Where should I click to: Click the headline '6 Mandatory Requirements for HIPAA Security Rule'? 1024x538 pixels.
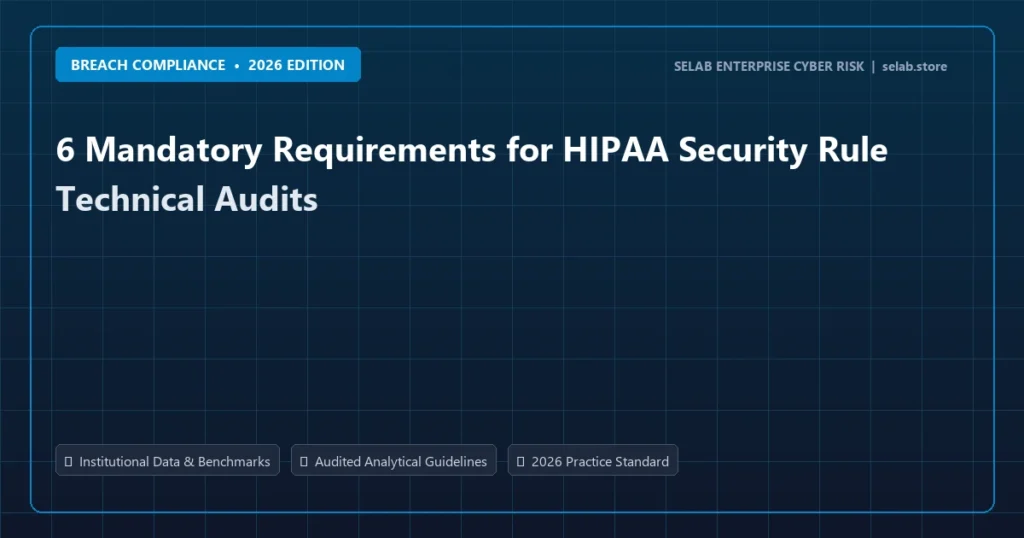tap(472, 150)
